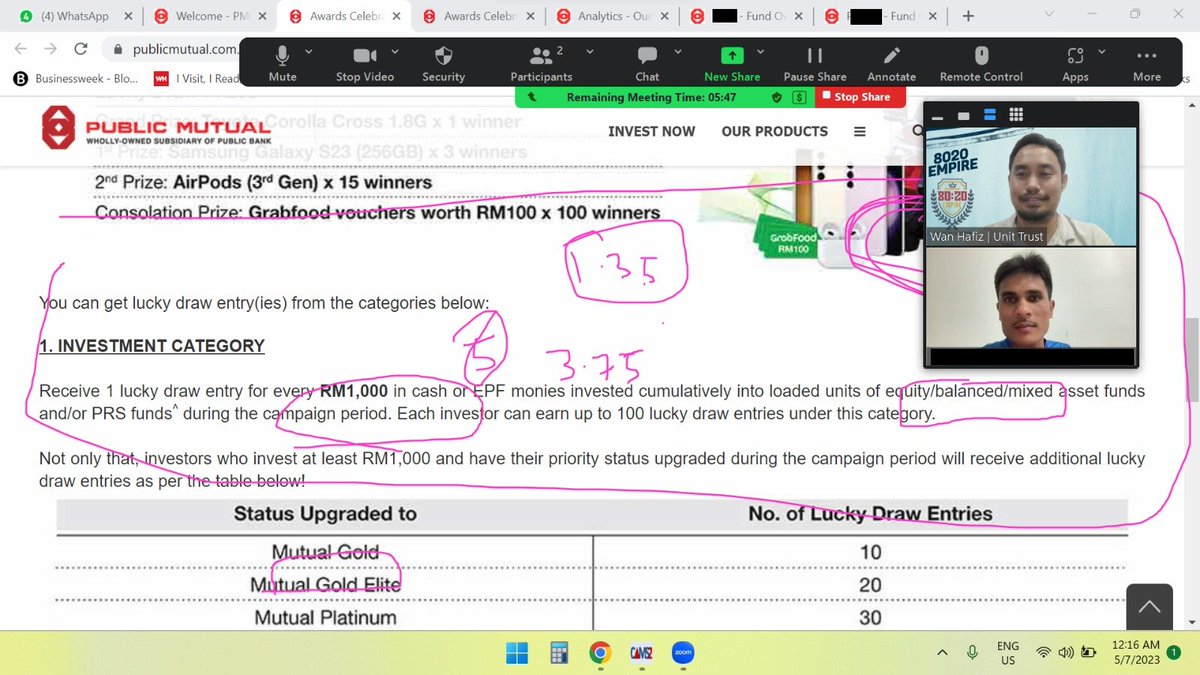Click the 'Status Upgraded to' column header
The width and height of the screenshot is (1200, 675).
click(325, 514)
